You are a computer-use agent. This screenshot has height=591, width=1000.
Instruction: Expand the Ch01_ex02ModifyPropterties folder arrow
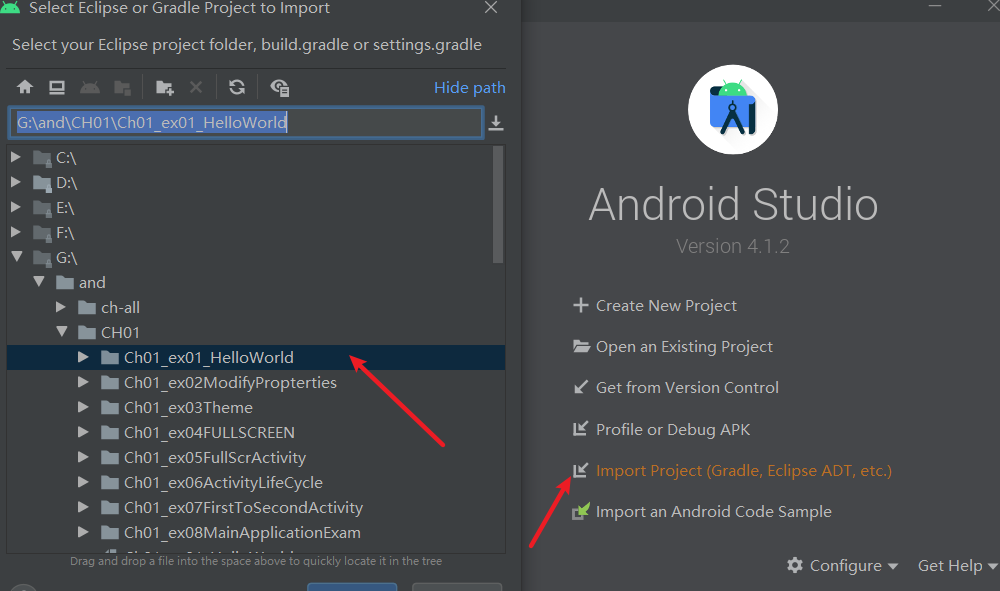(84, 382)
